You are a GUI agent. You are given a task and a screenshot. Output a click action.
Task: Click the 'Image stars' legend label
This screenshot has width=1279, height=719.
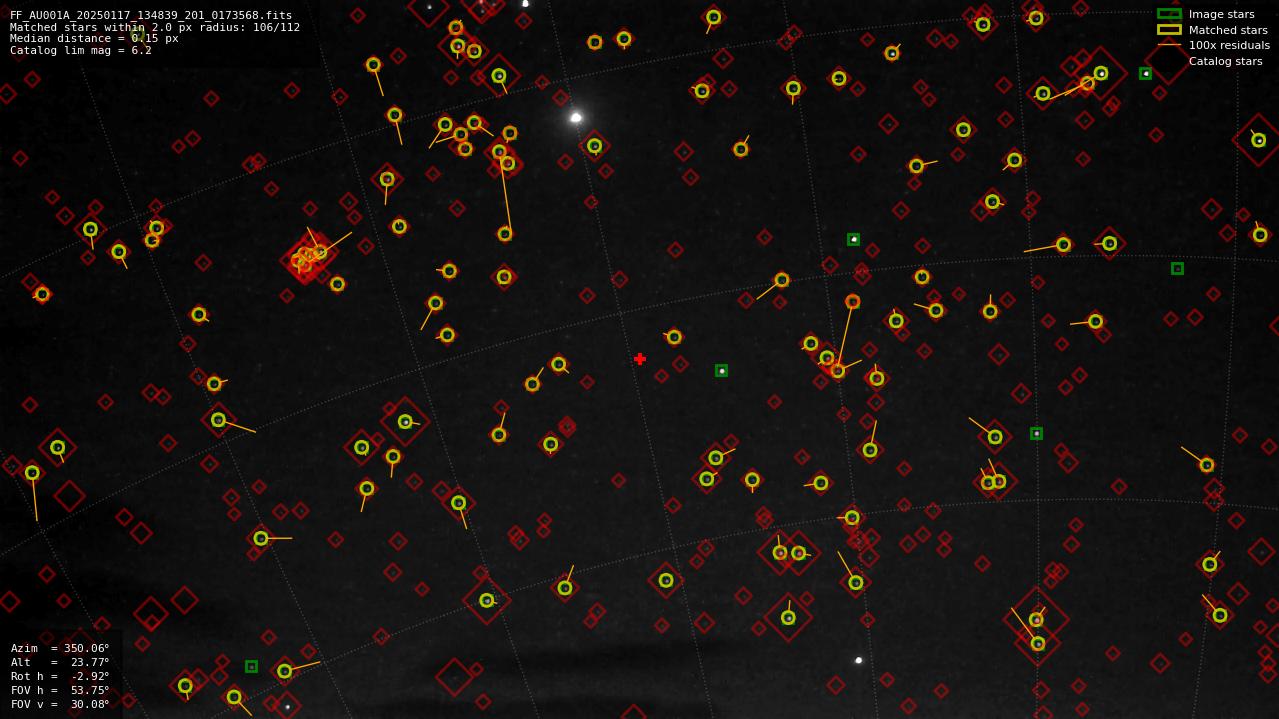point(1221,14)
